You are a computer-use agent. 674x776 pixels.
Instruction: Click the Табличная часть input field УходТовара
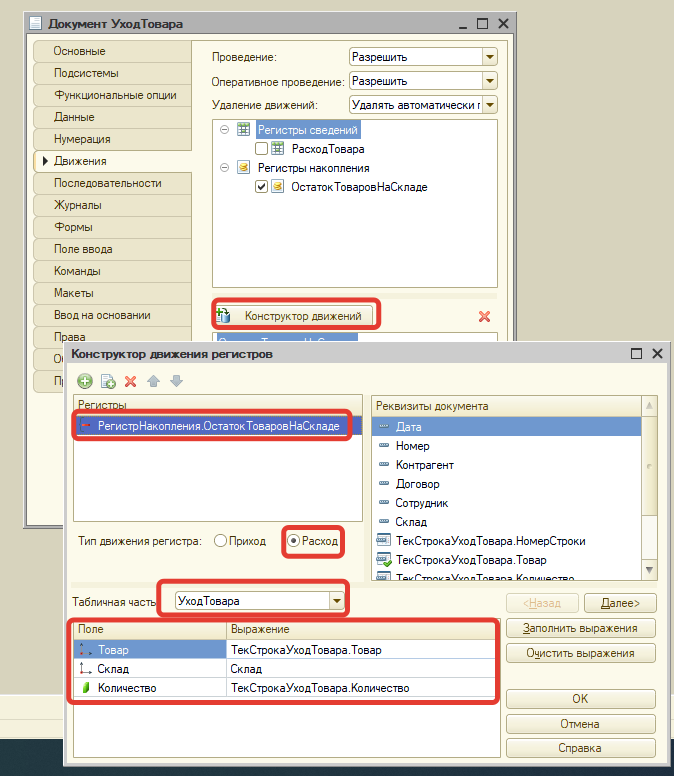point(252,601)
